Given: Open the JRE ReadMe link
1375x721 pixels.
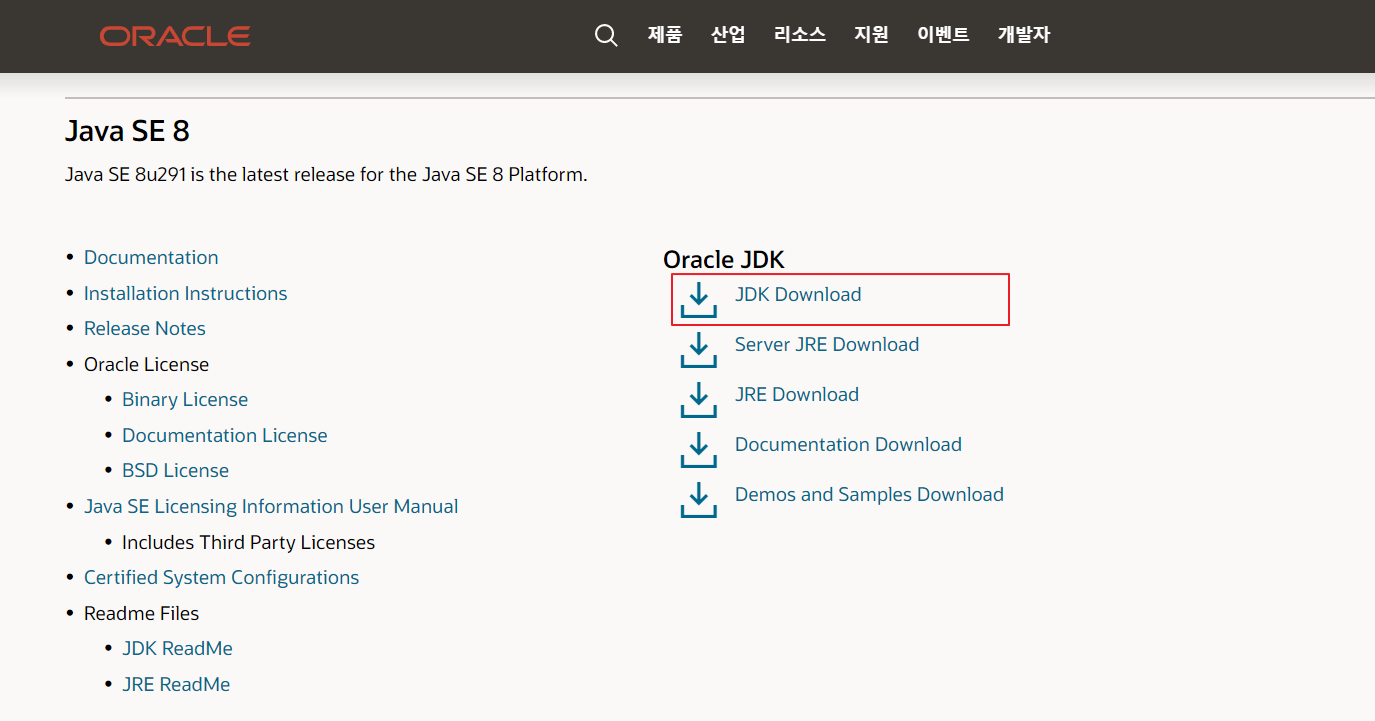Looking at the screenshot, I should 176,685.
